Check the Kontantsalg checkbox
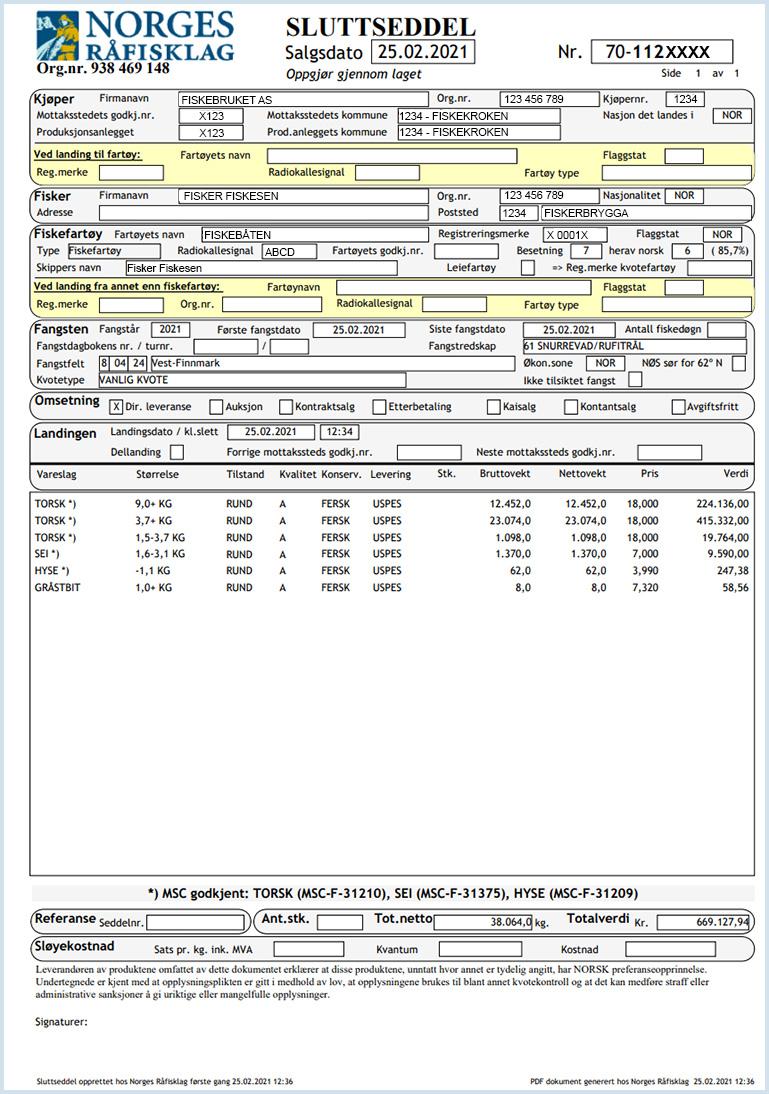 571,407
